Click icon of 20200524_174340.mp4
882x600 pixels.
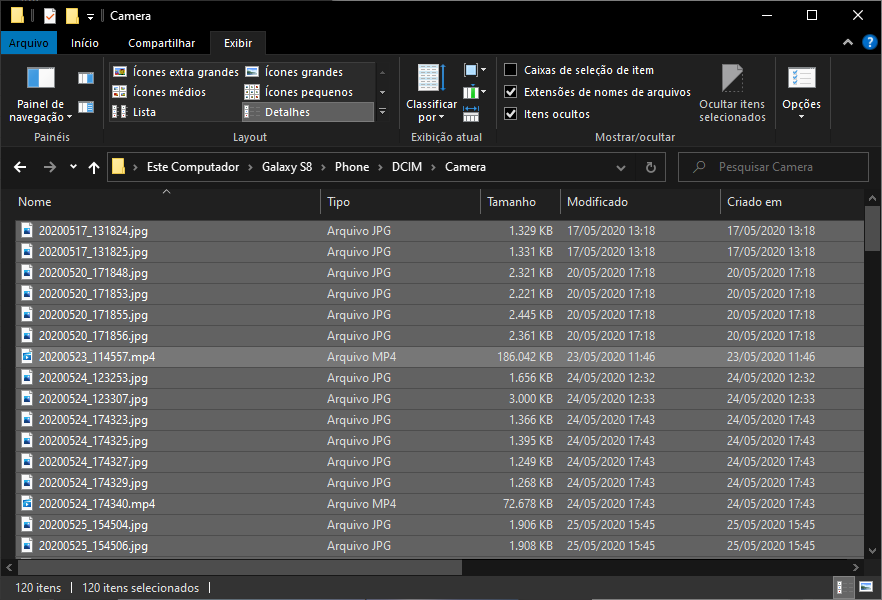pos(27,503)
